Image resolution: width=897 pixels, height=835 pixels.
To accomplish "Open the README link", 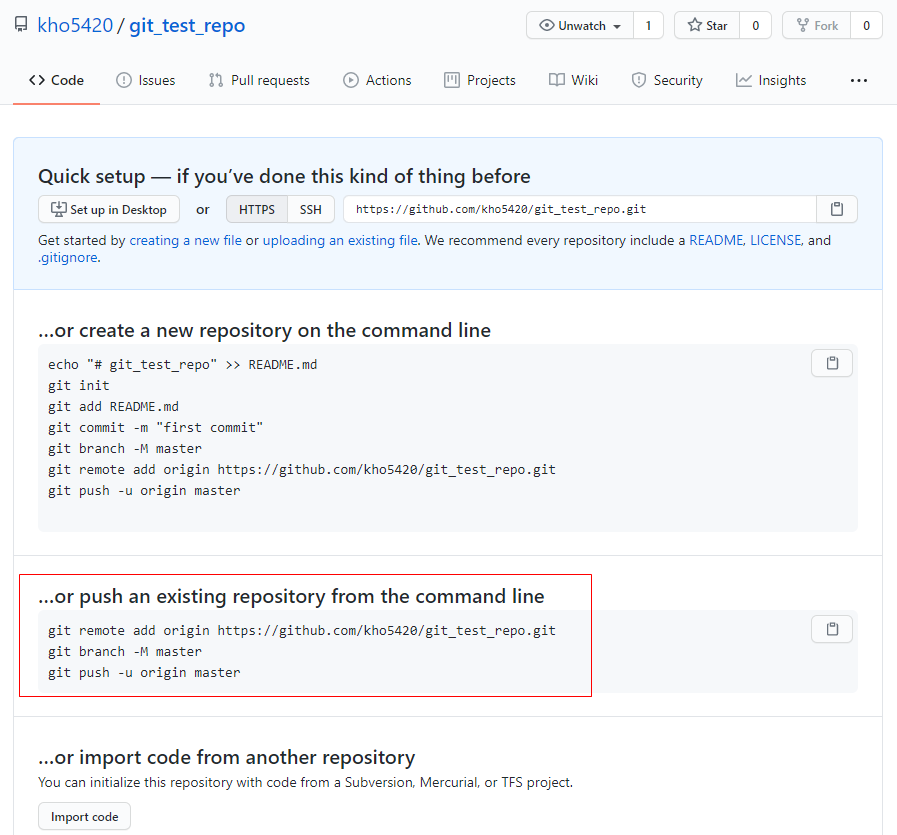I will pyautogui.click(x=716, y=240).
